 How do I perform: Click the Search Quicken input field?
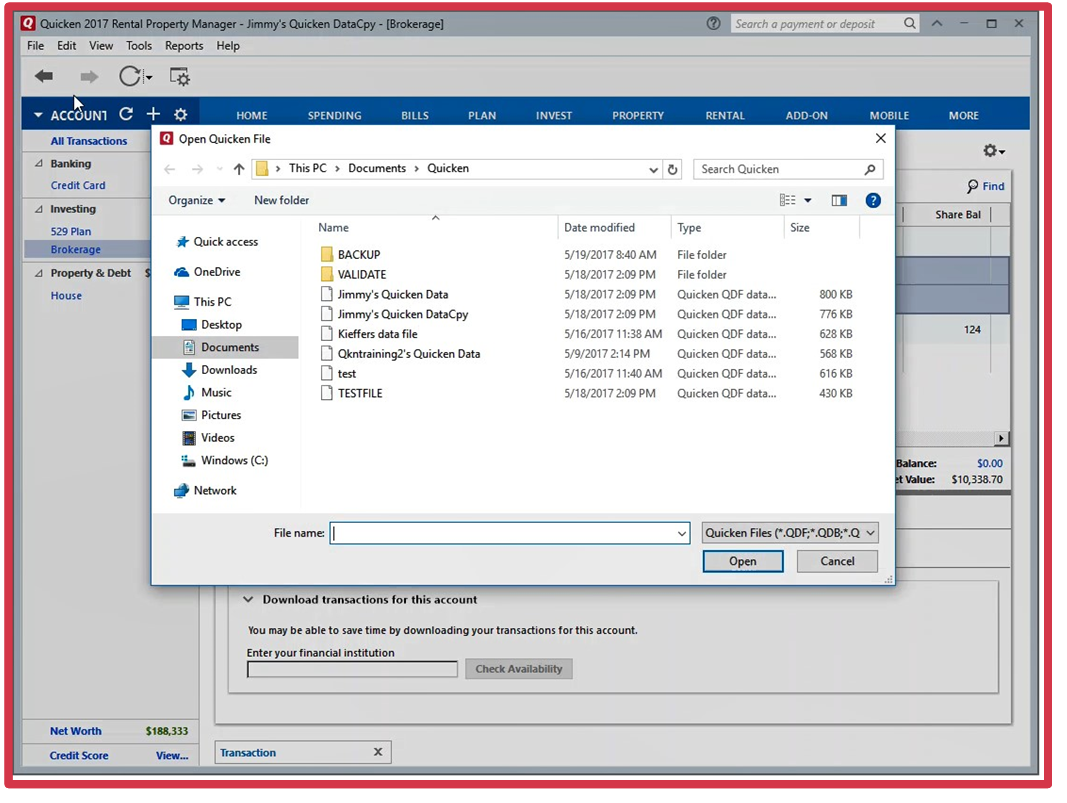[778, 169]
